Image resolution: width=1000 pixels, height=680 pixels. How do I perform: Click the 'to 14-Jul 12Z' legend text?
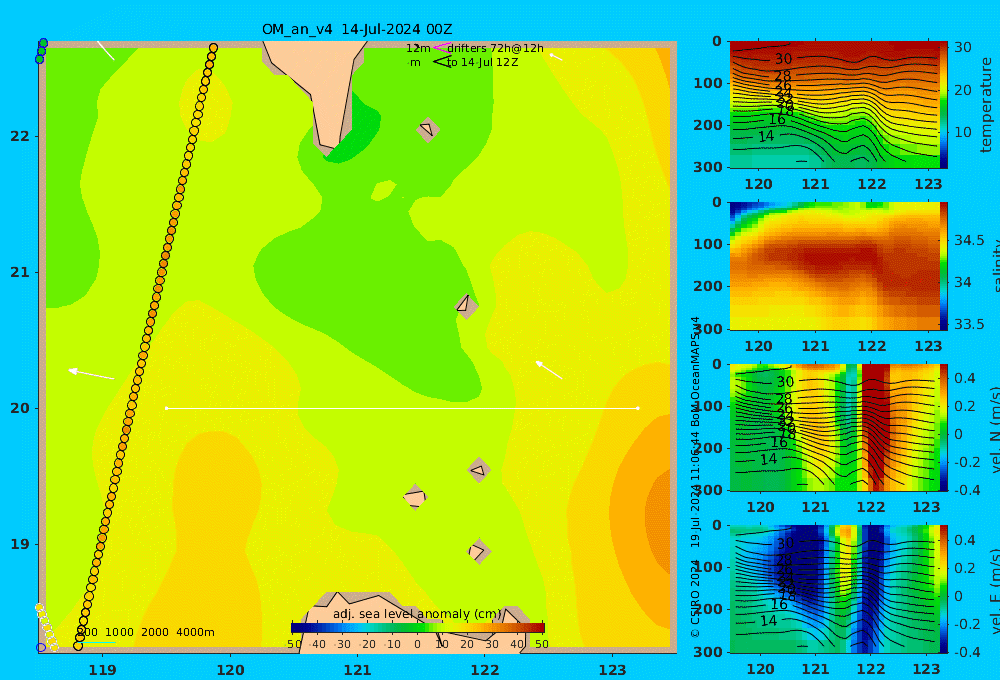click(482, 63)
